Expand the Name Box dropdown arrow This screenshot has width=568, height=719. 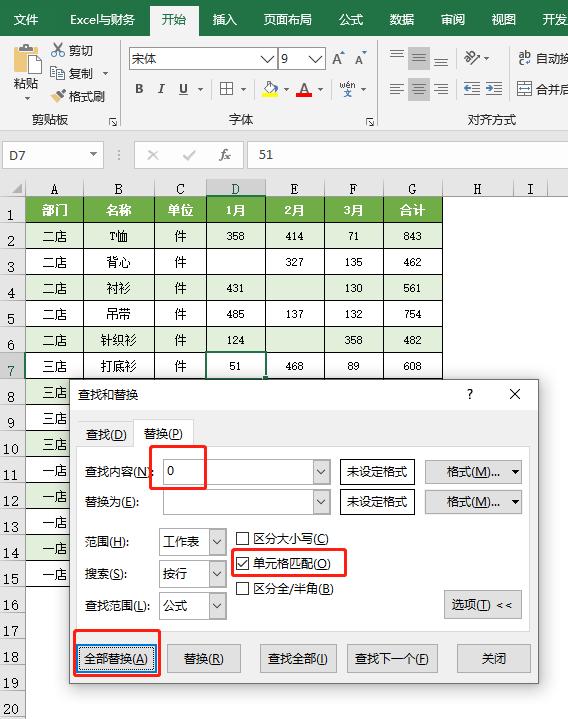94,155
